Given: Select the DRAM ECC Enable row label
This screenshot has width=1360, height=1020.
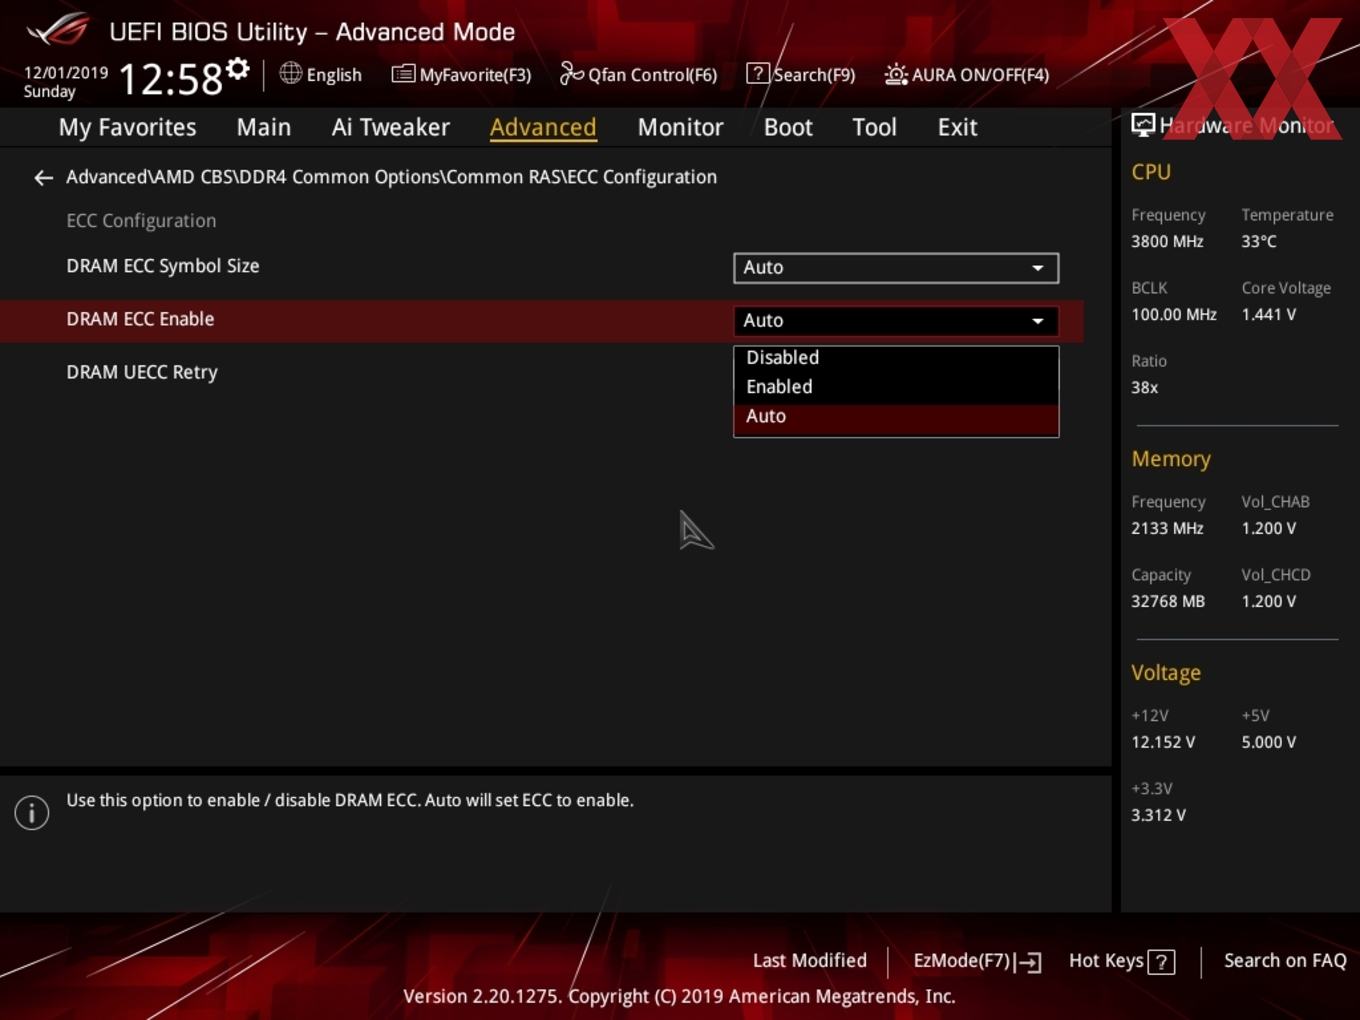Looking at the screenshot, I should click(140, 319).
